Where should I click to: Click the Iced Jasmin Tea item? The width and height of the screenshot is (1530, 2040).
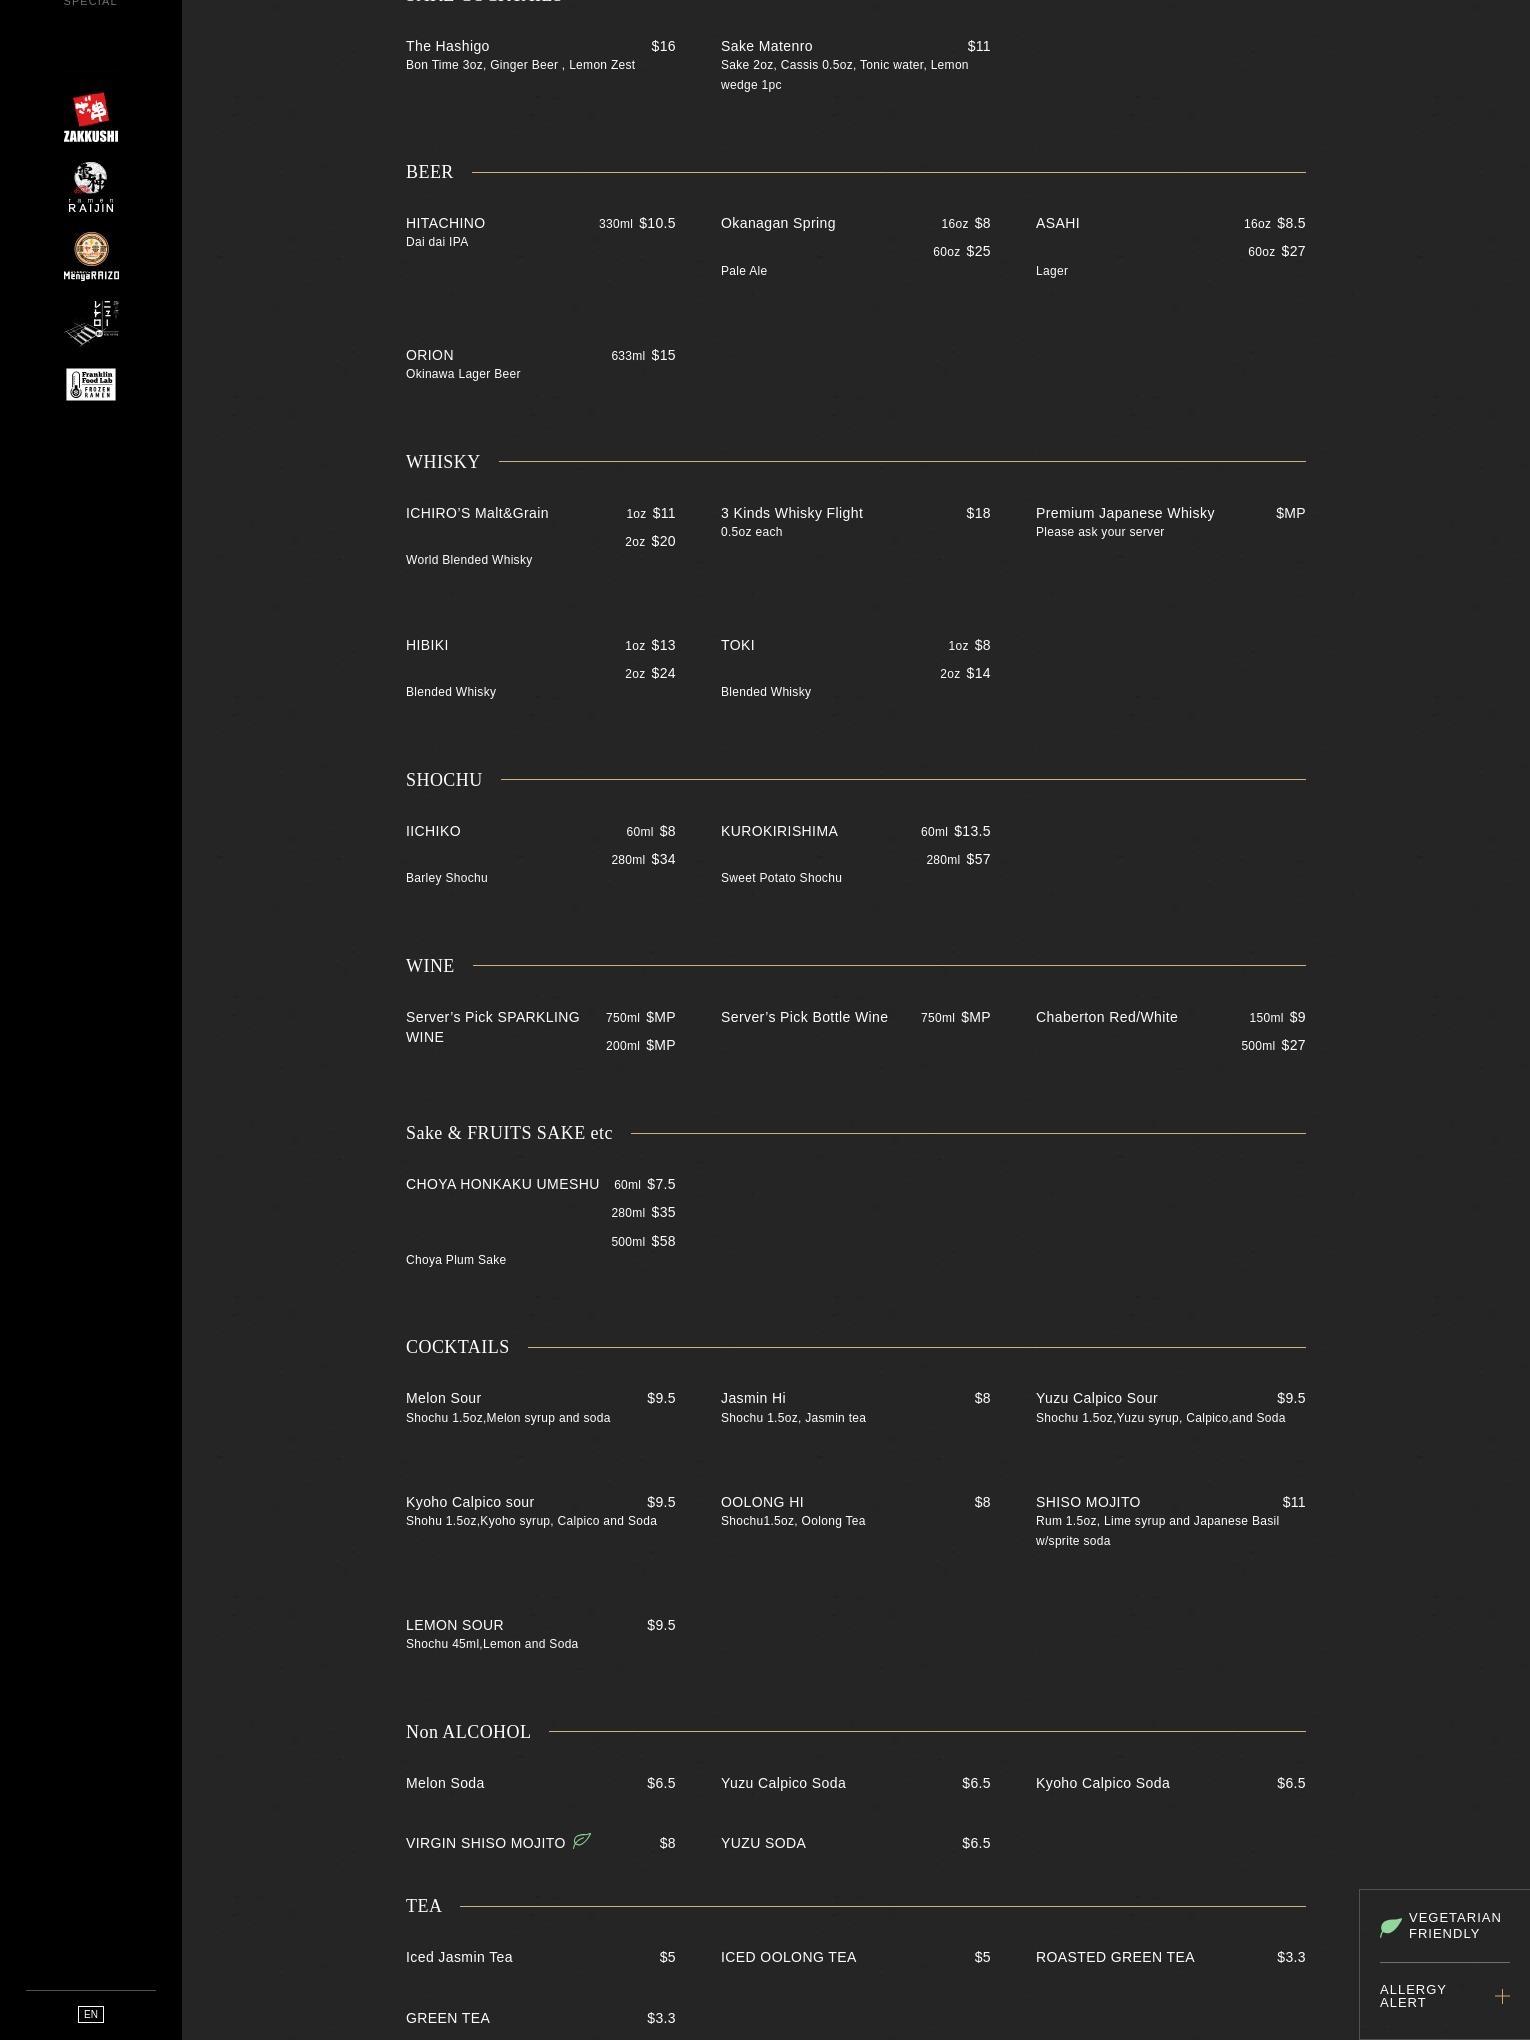tap(459, 1957)
